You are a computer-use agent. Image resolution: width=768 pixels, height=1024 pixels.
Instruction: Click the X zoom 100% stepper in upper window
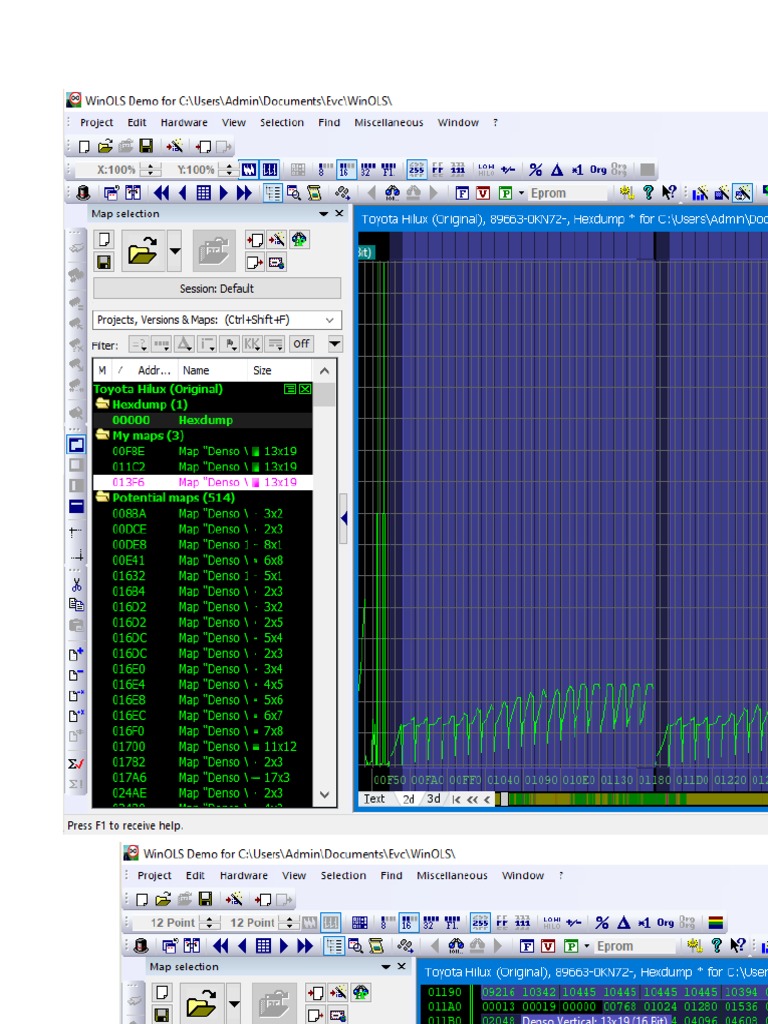click(x=151, y=170)
